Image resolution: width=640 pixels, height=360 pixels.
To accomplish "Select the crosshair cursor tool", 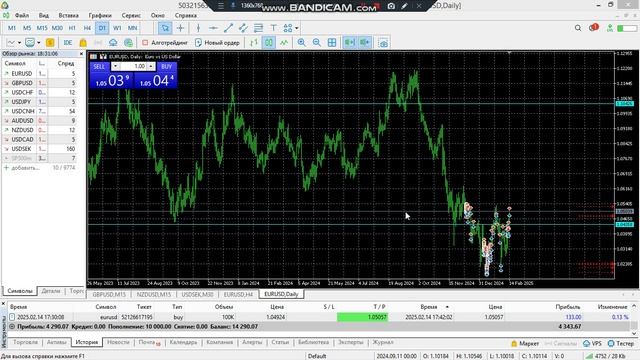I will tap(180, 28).
